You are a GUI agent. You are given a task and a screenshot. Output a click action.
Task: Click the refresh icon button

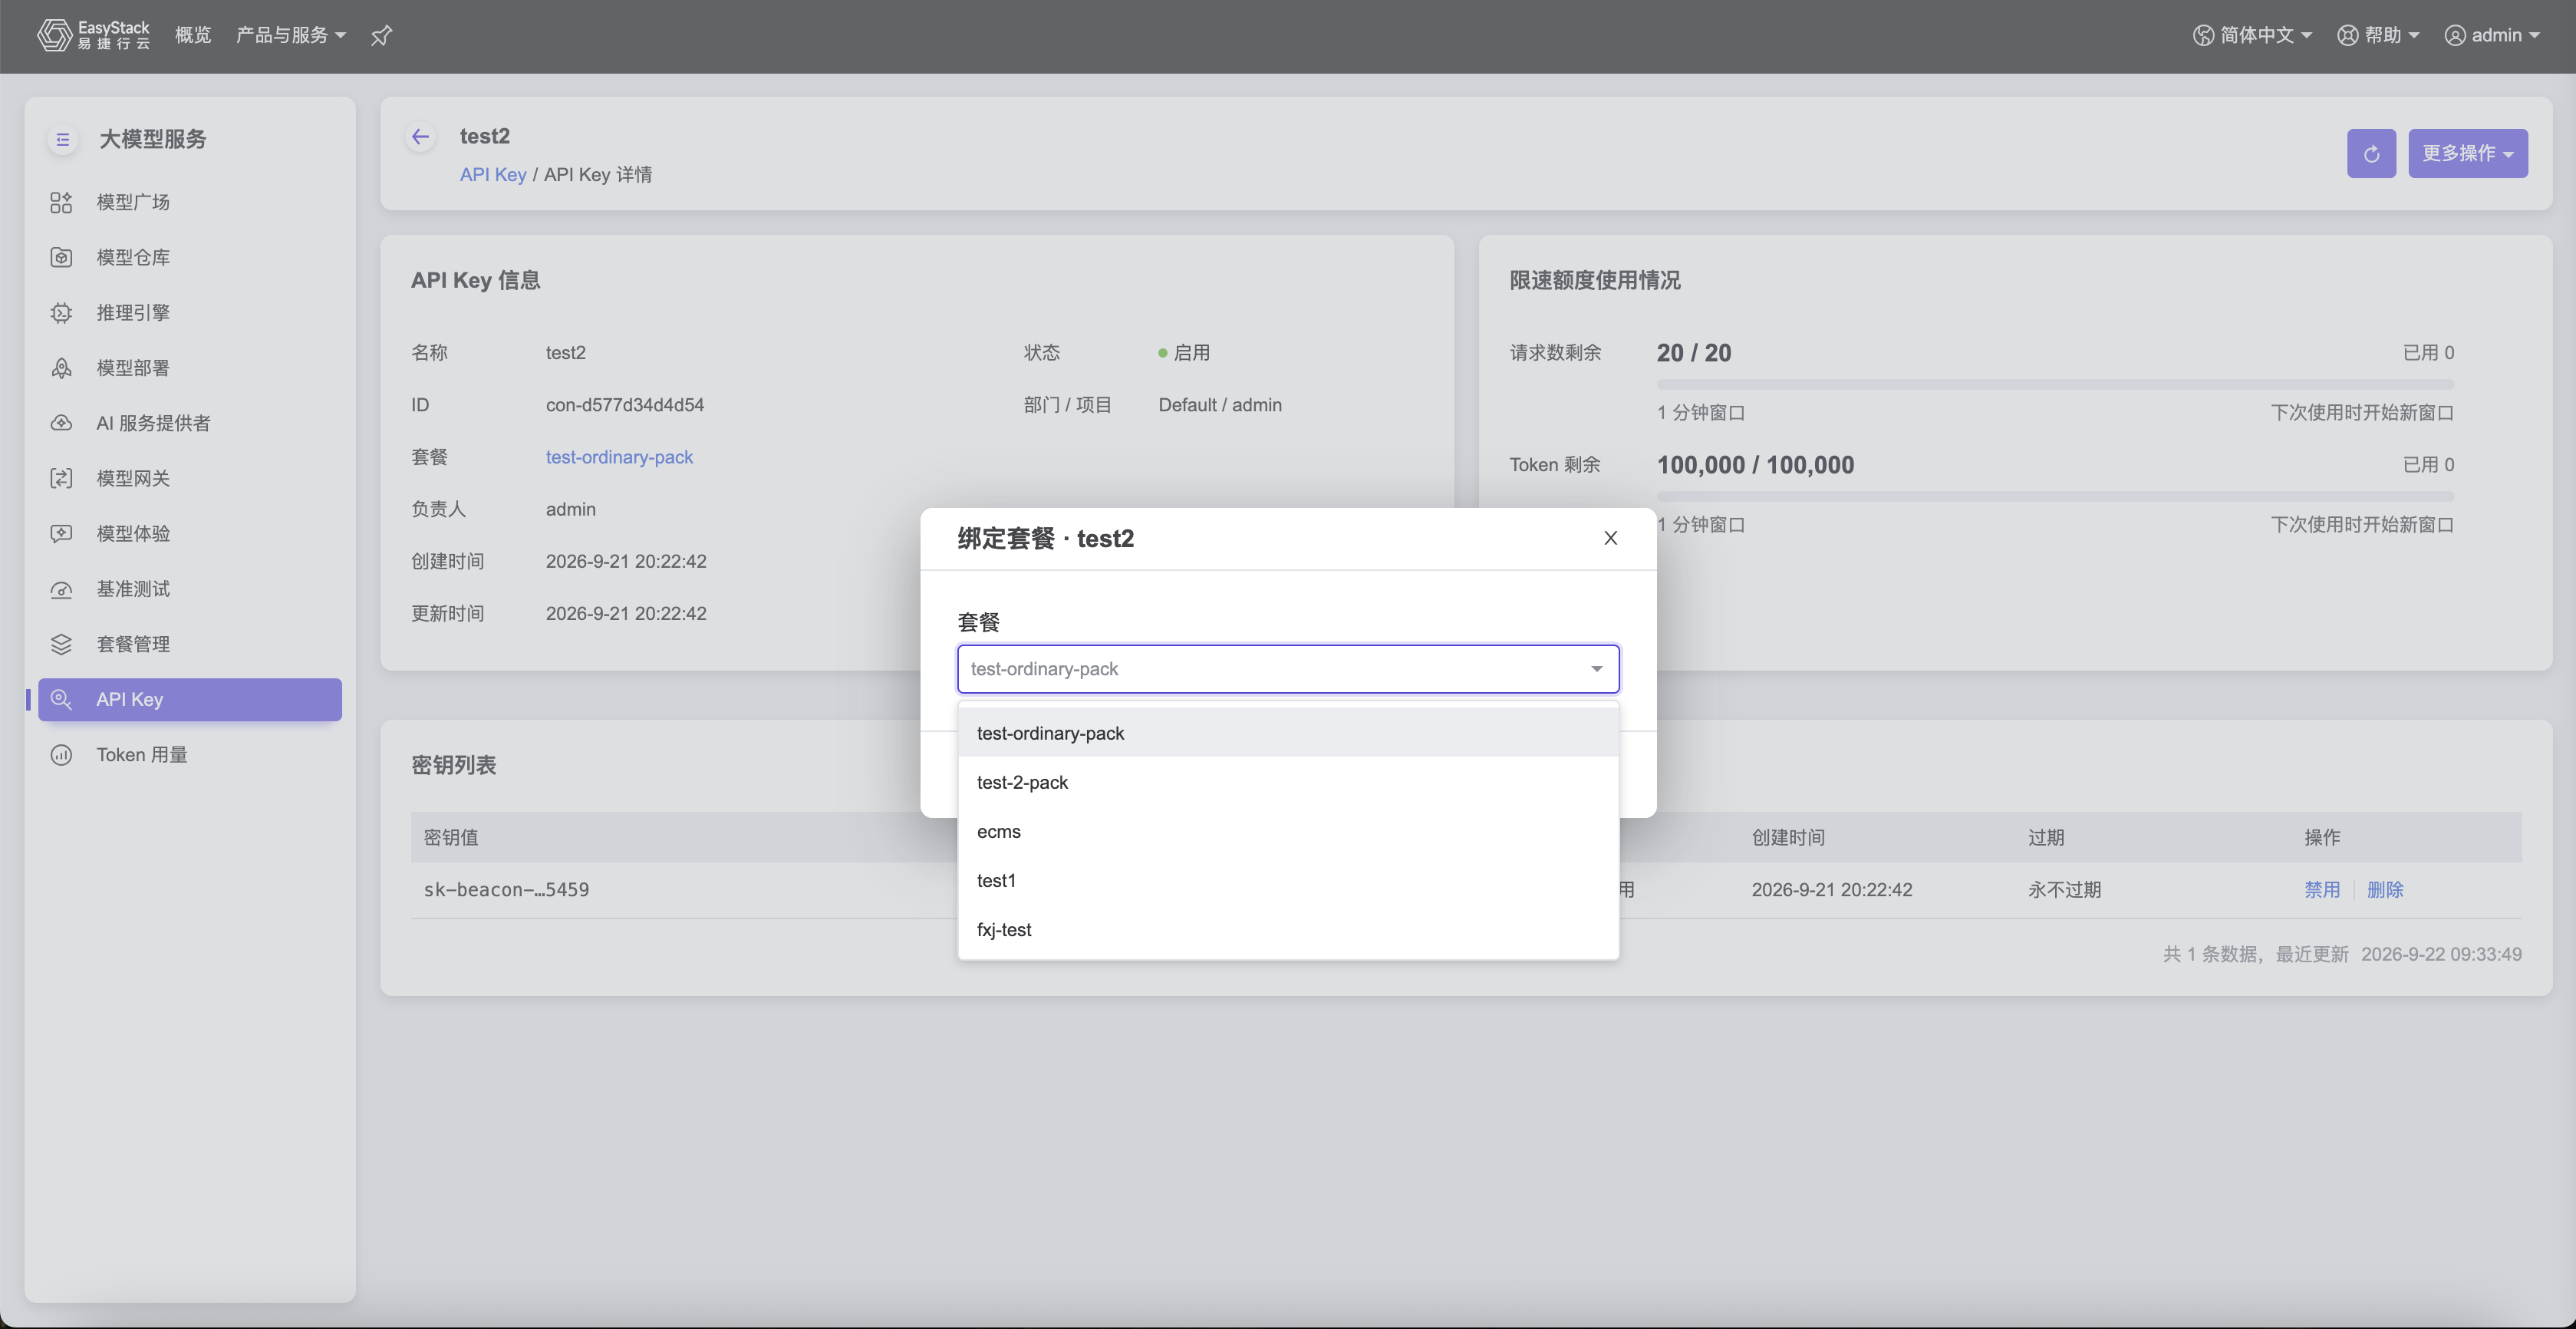[x=2371, y=153]
